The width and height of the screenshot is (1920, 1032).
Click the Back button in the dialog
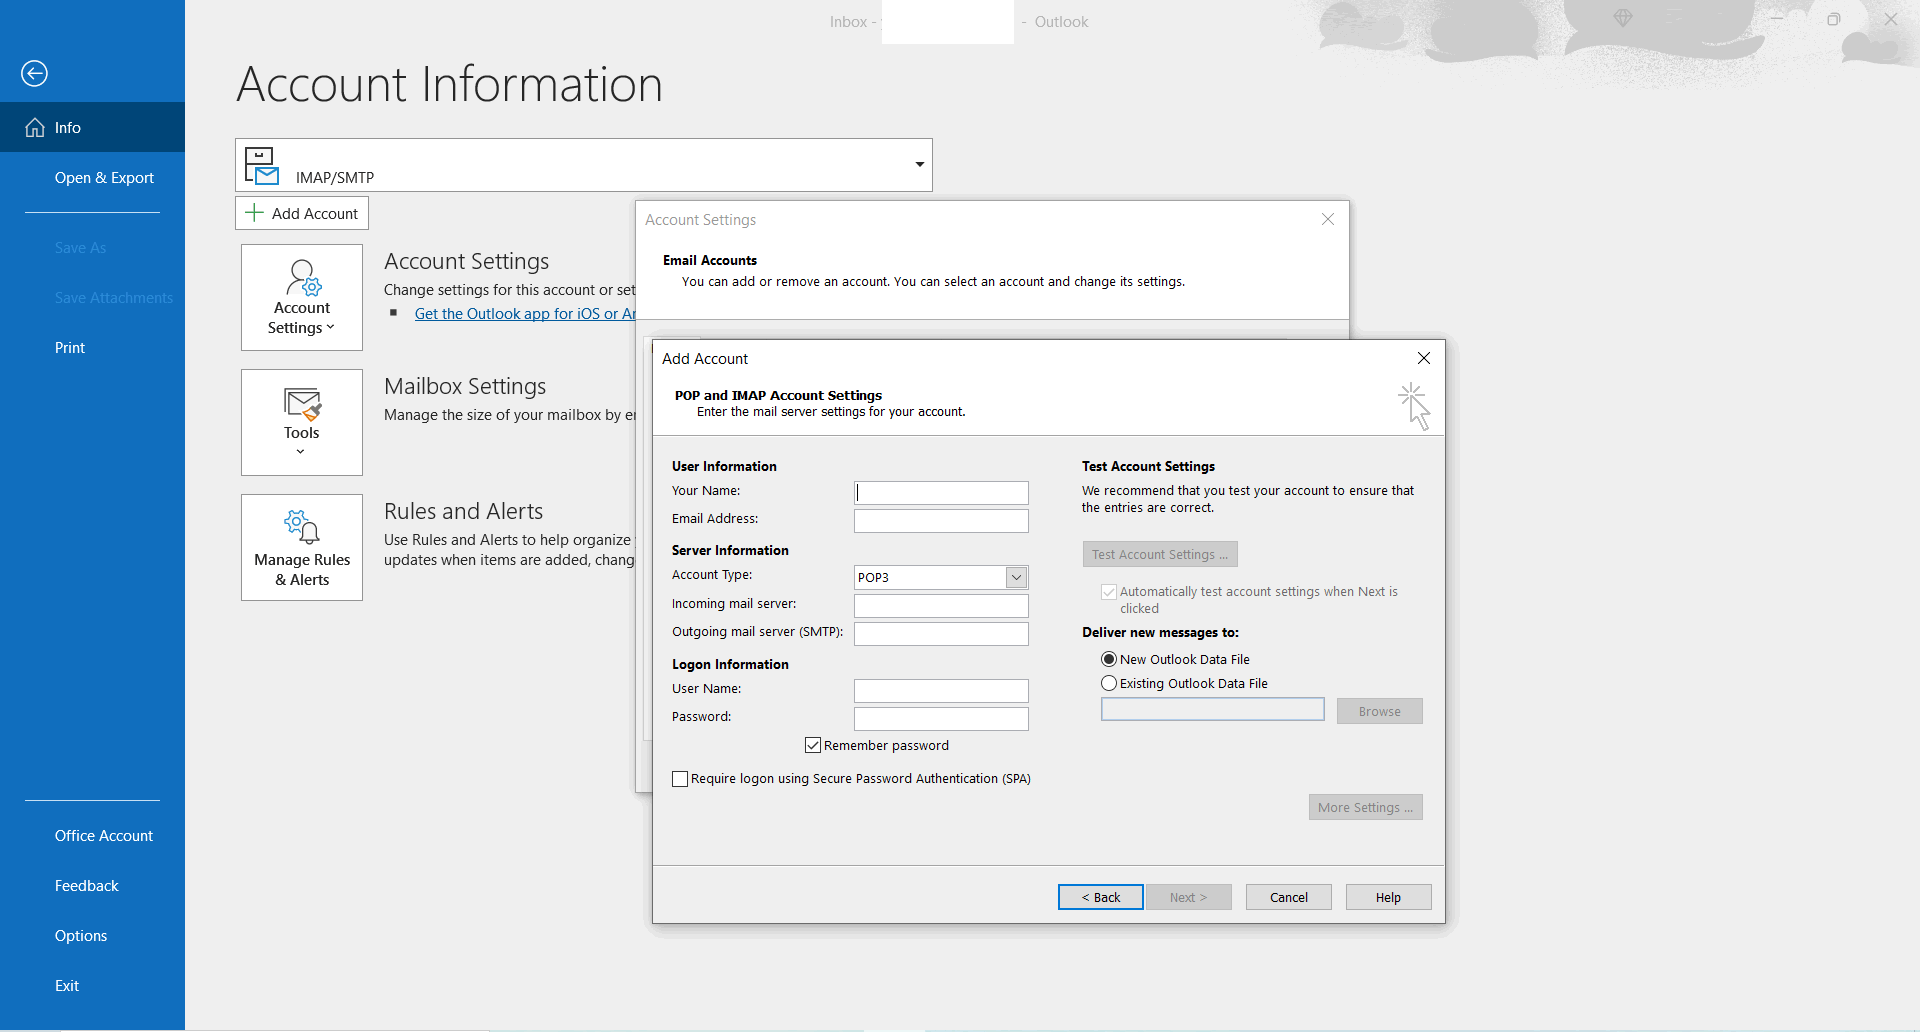[1100, 898]
